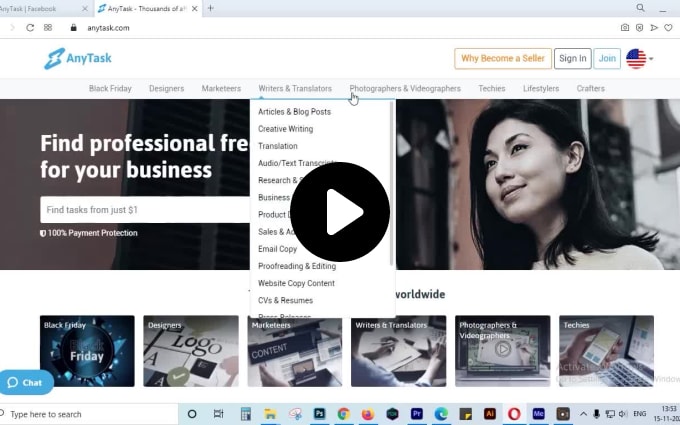Open the country flag language dropdown
Image resolution: width=680 pixels, height=425 pixels.
point(640,59)
